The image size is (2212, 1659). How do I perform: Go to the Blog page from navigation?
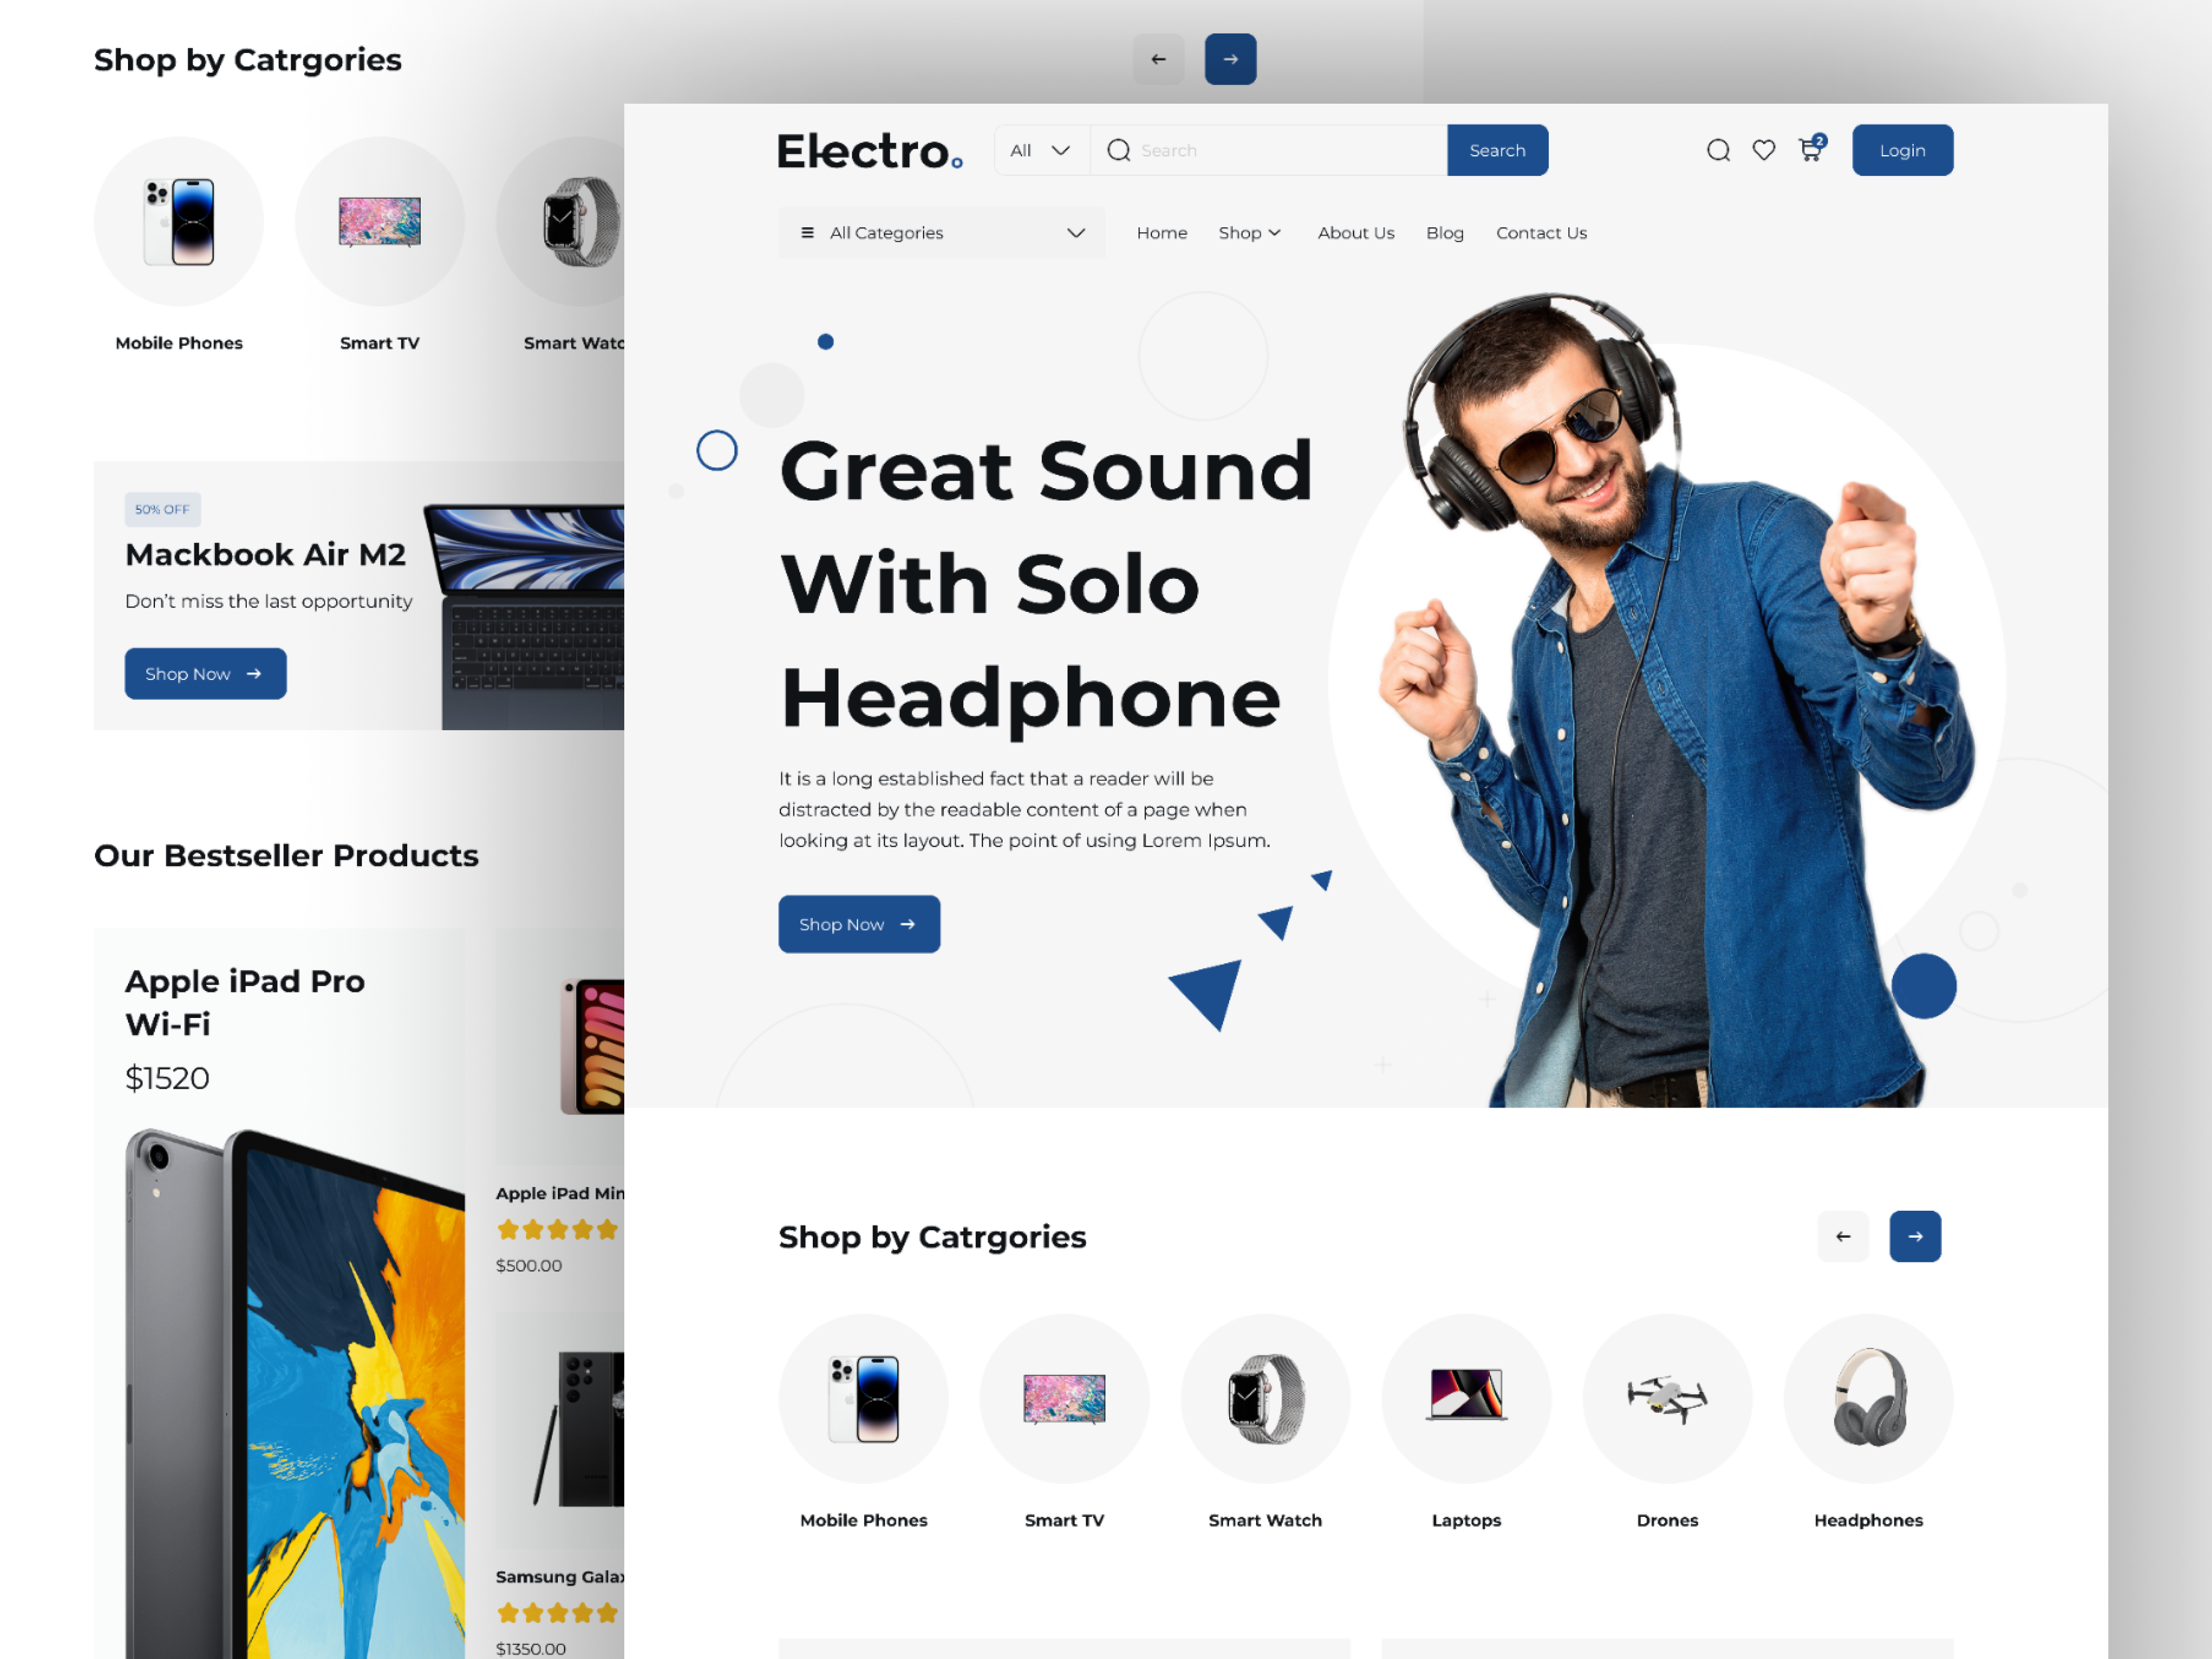pos(1445,232)
